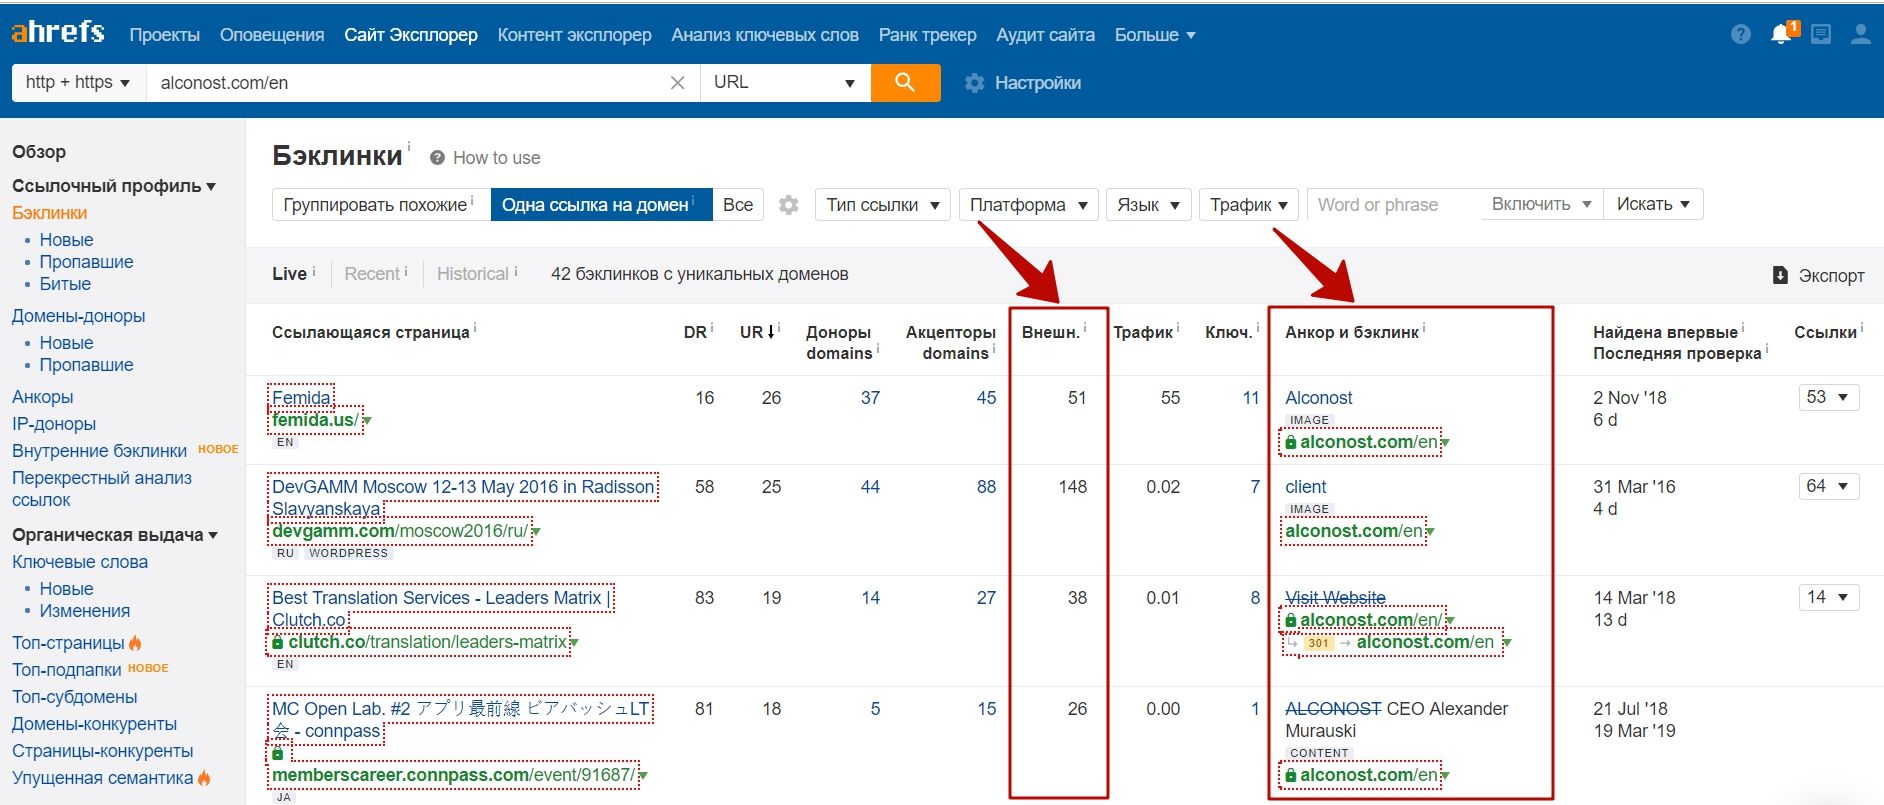Screen dimensions: 1884x805
Task: Open the help question mark icon
Action: (1741, 34)
